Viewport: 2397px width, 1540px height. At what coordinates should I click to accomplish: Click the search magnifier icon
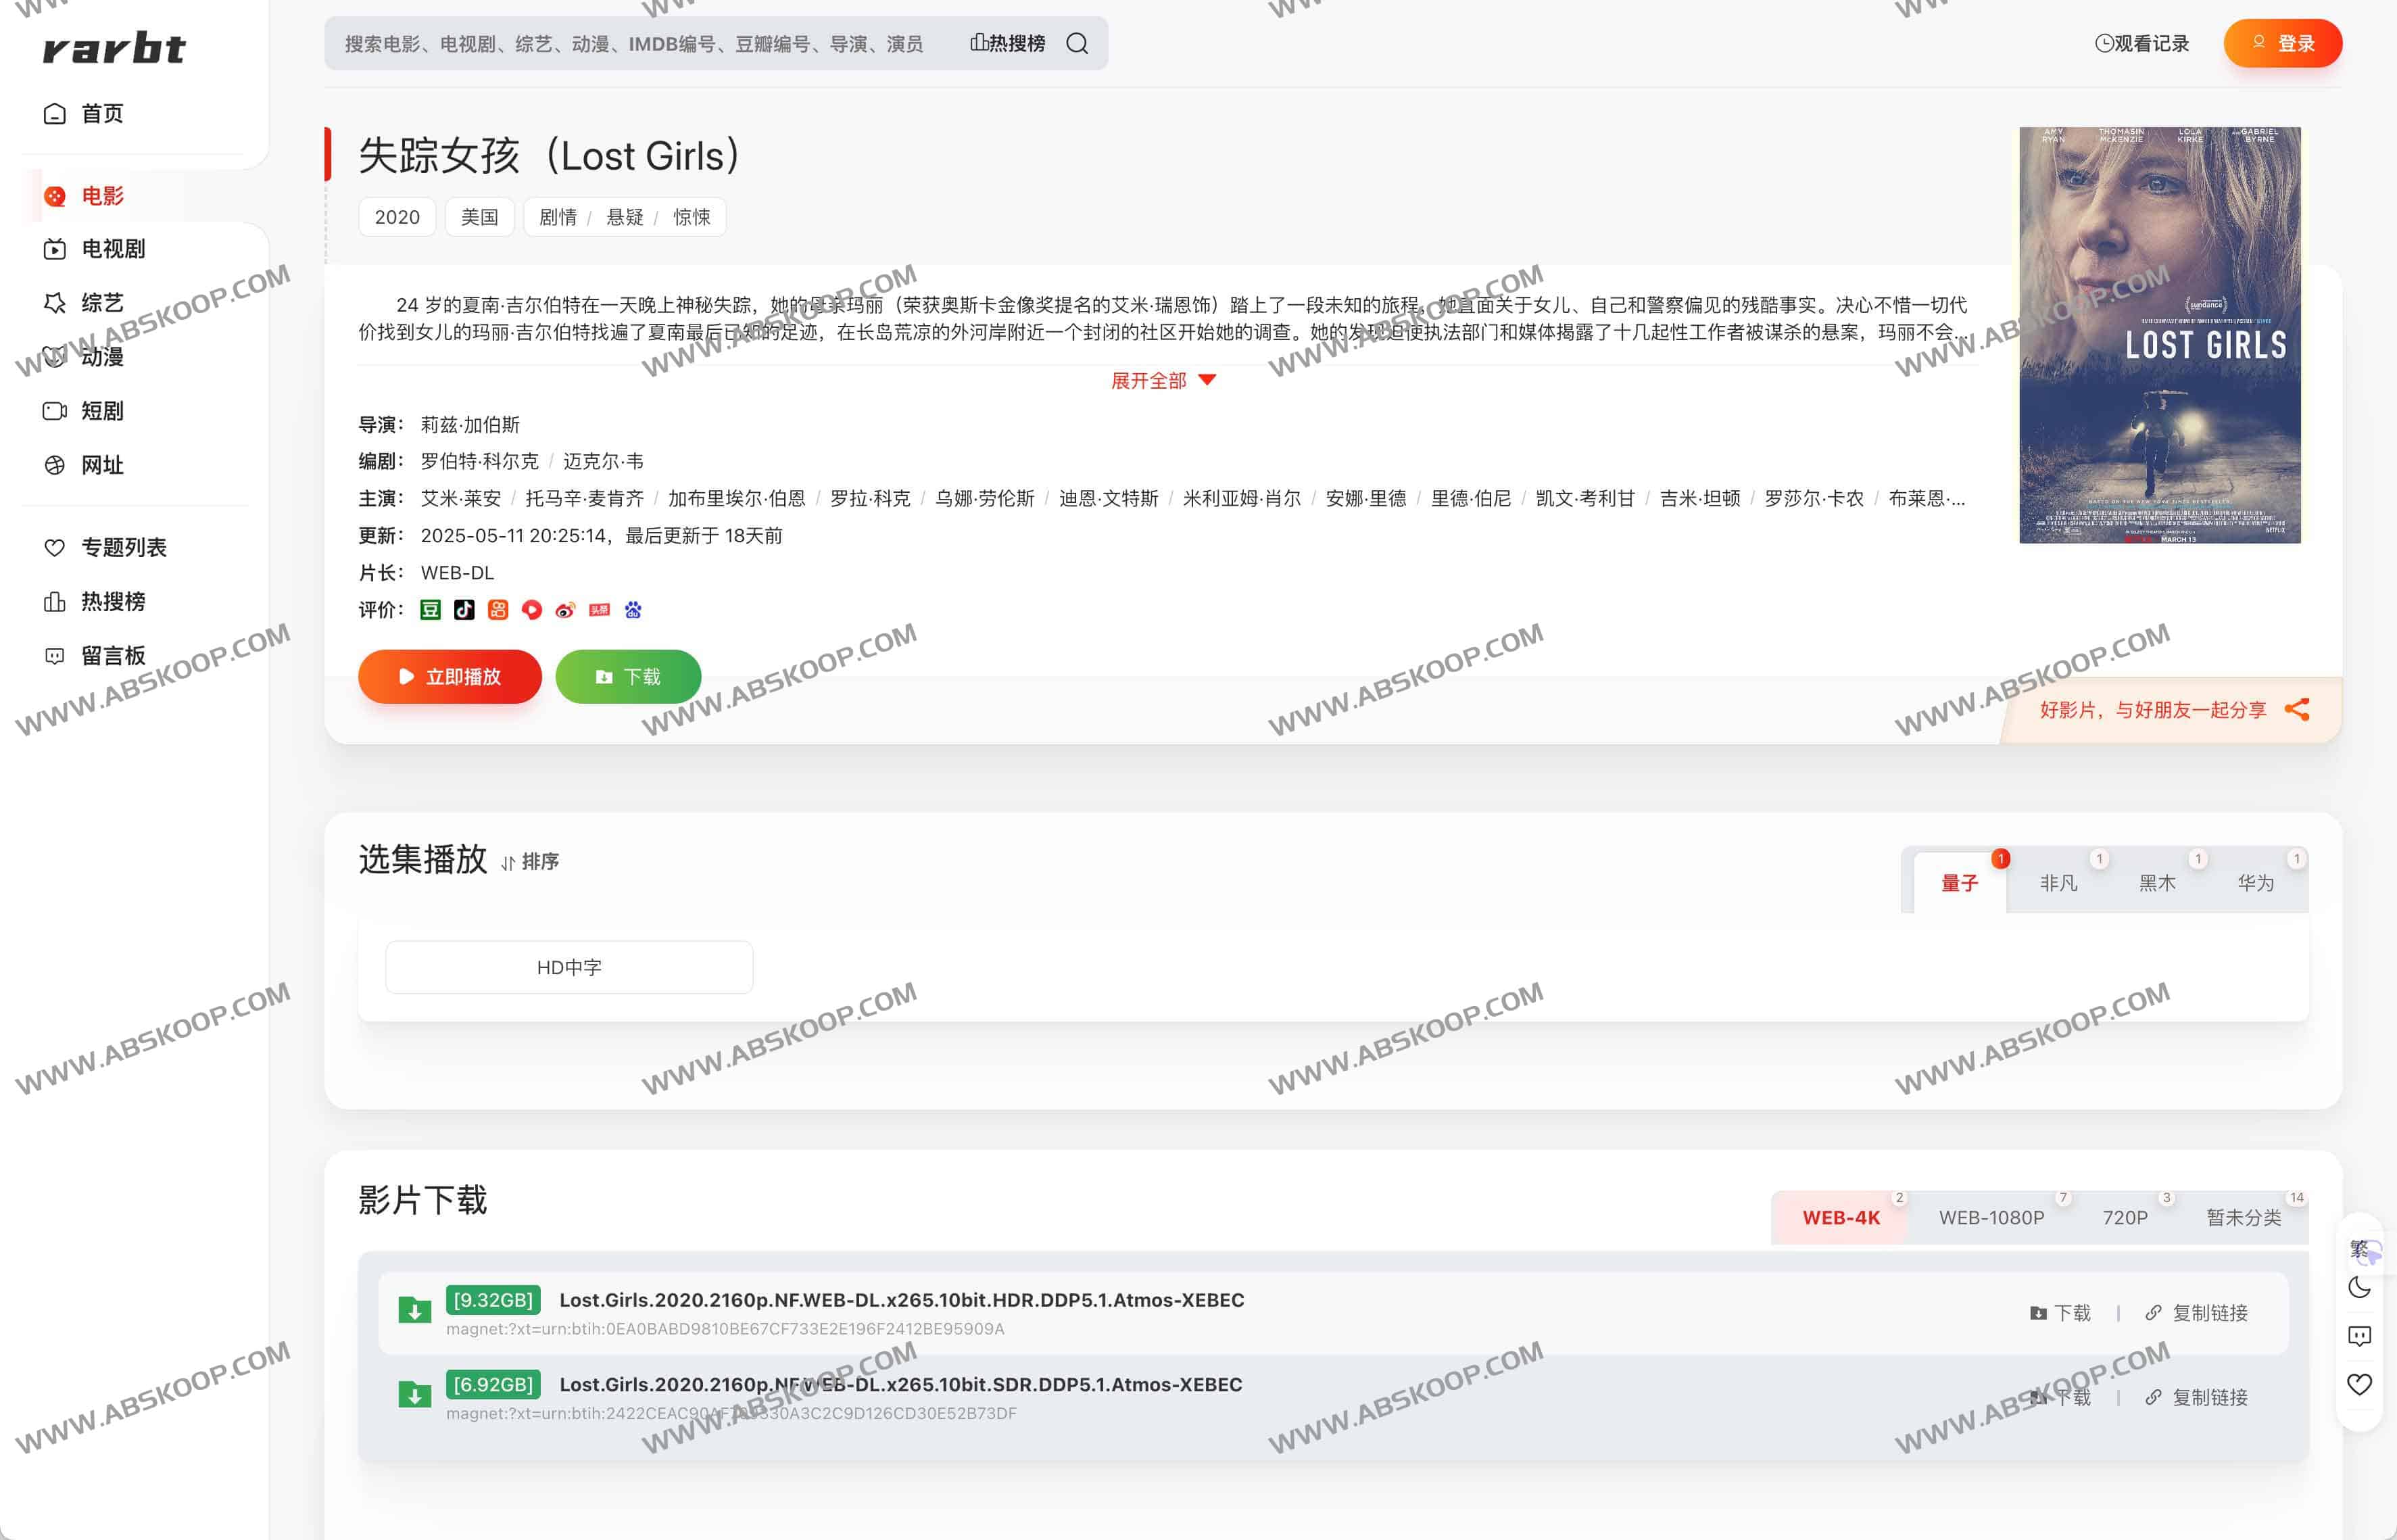click(1076, 43)
